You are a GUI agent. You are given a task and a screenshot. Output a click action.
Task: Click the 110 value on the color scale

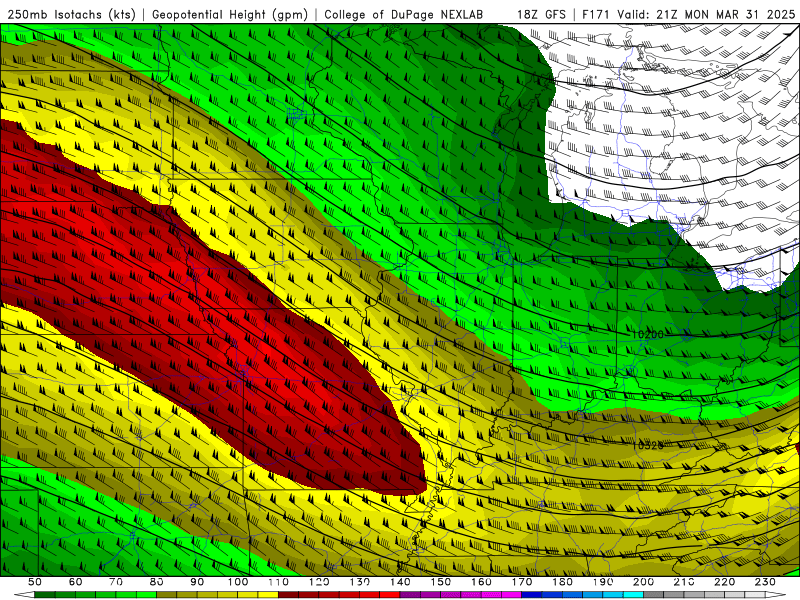click(279, 582)
